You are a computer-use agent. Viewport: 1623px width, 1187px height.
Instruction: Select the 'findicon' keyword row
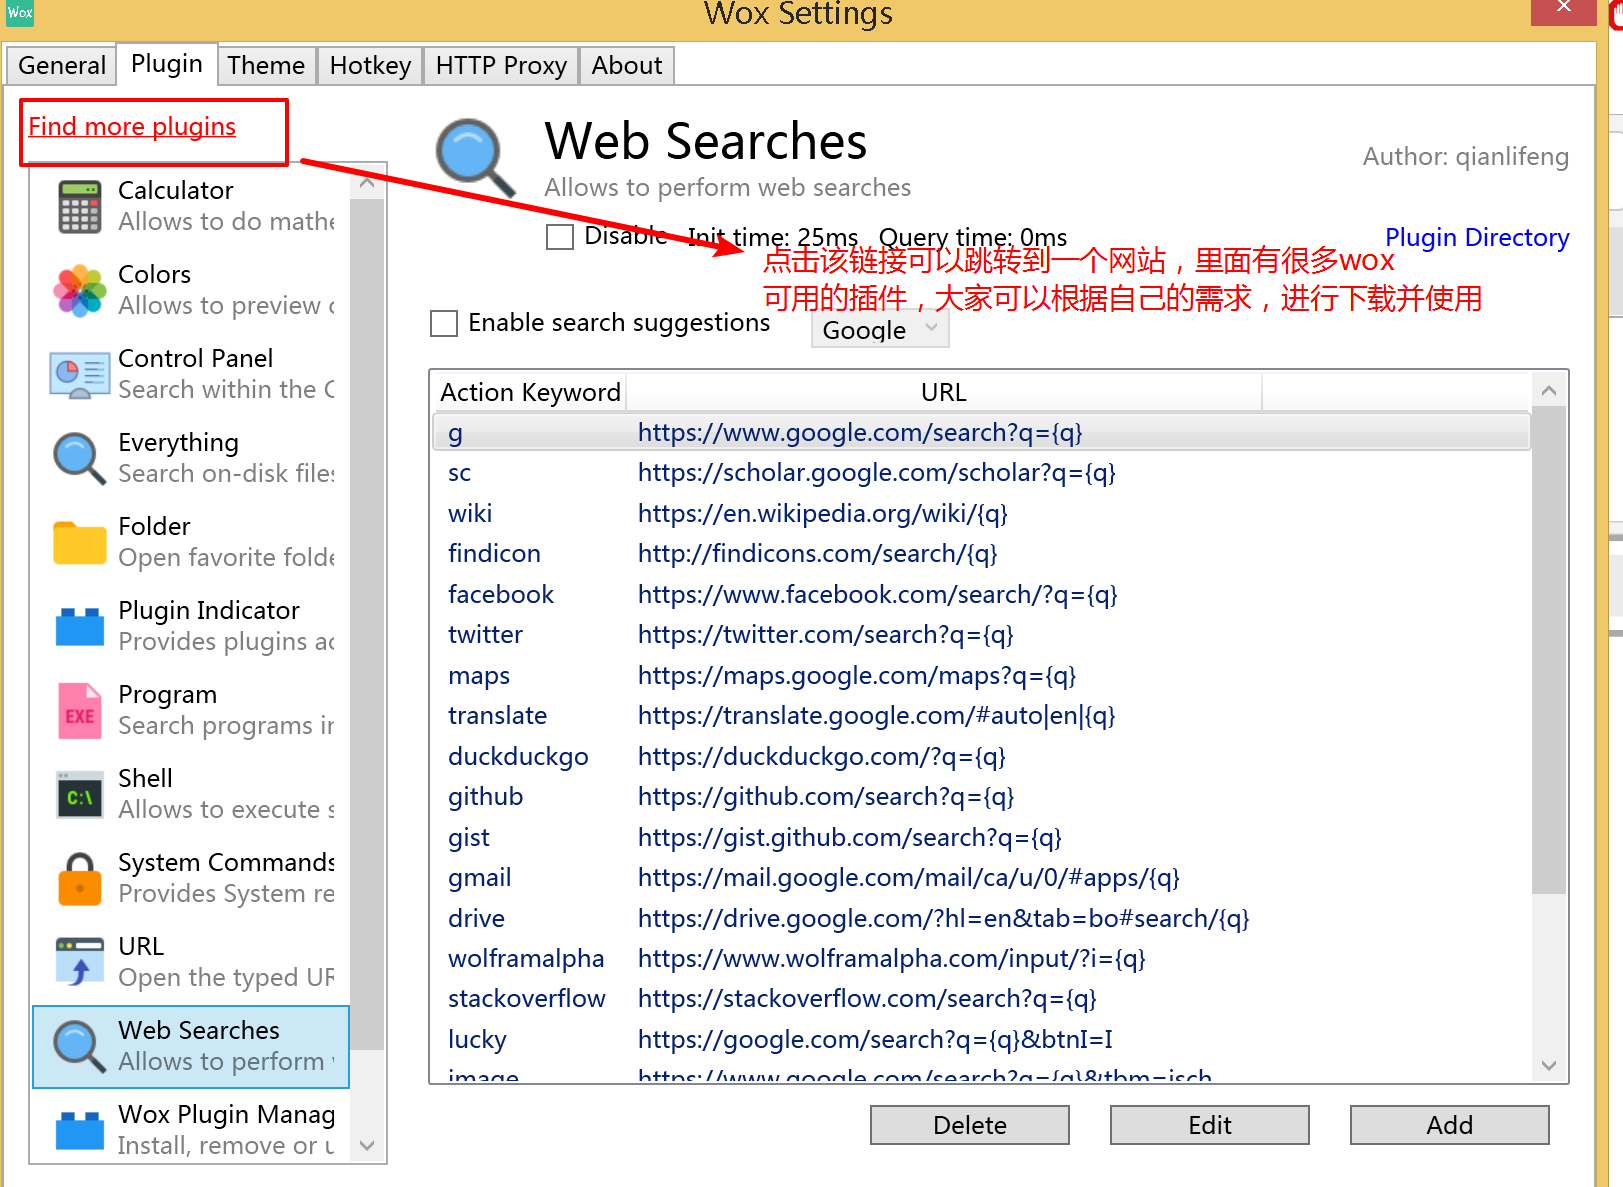tap(981, 554)
